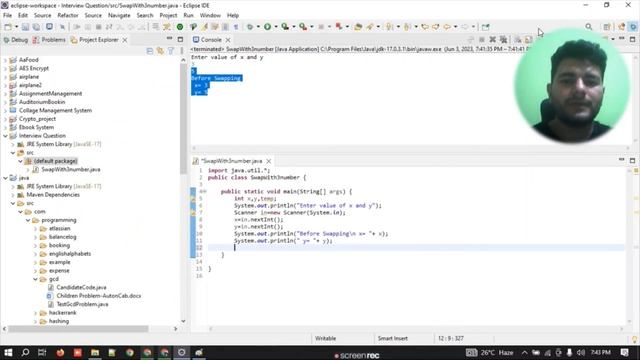Image resolution: width=640 pixels, height=360 pixels.
Task: Toggle Scroll Lock in Console toolbar
Action: (x=529, y=40)
